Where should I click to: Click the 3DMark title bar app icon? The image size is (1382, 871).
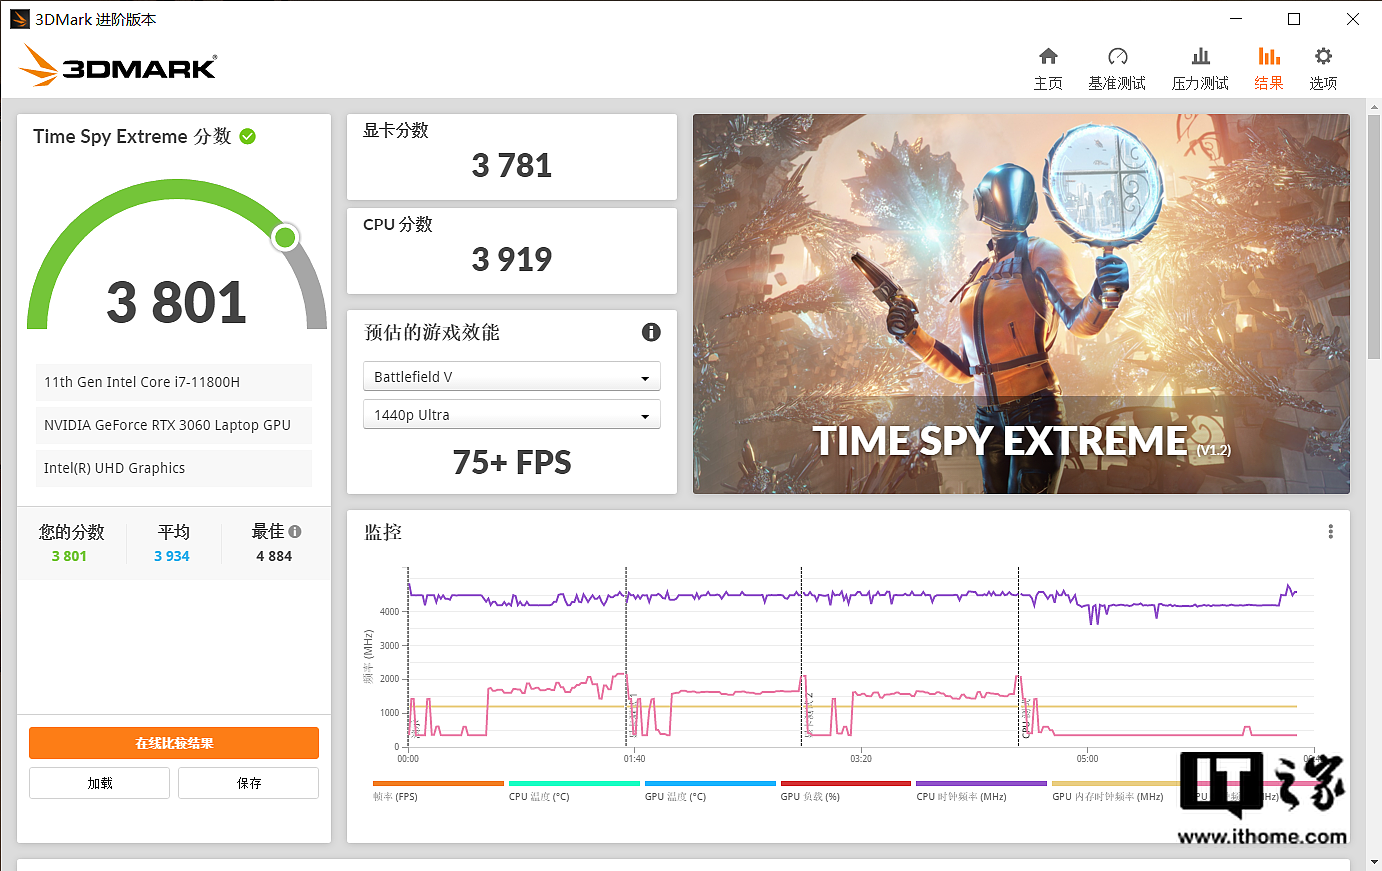tap(20, 19)
